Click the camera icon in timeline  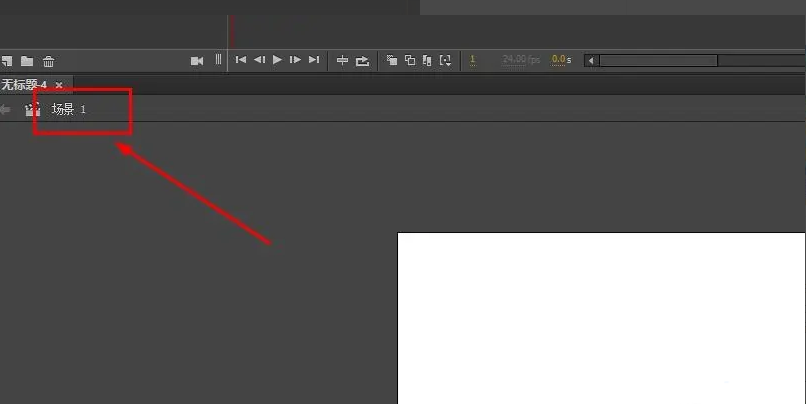click(197, 60)
